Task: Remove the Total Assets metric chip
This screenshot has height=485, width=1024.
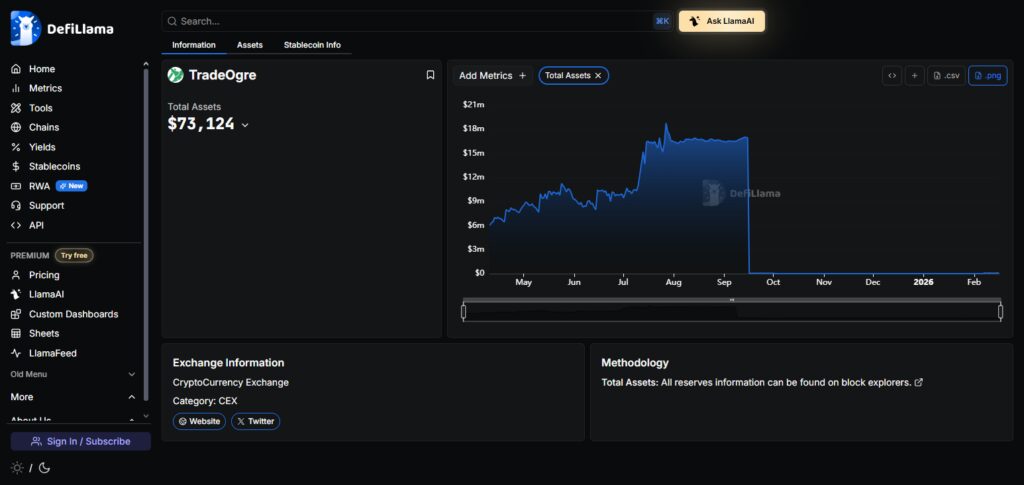Action: [x=598, y=76]
